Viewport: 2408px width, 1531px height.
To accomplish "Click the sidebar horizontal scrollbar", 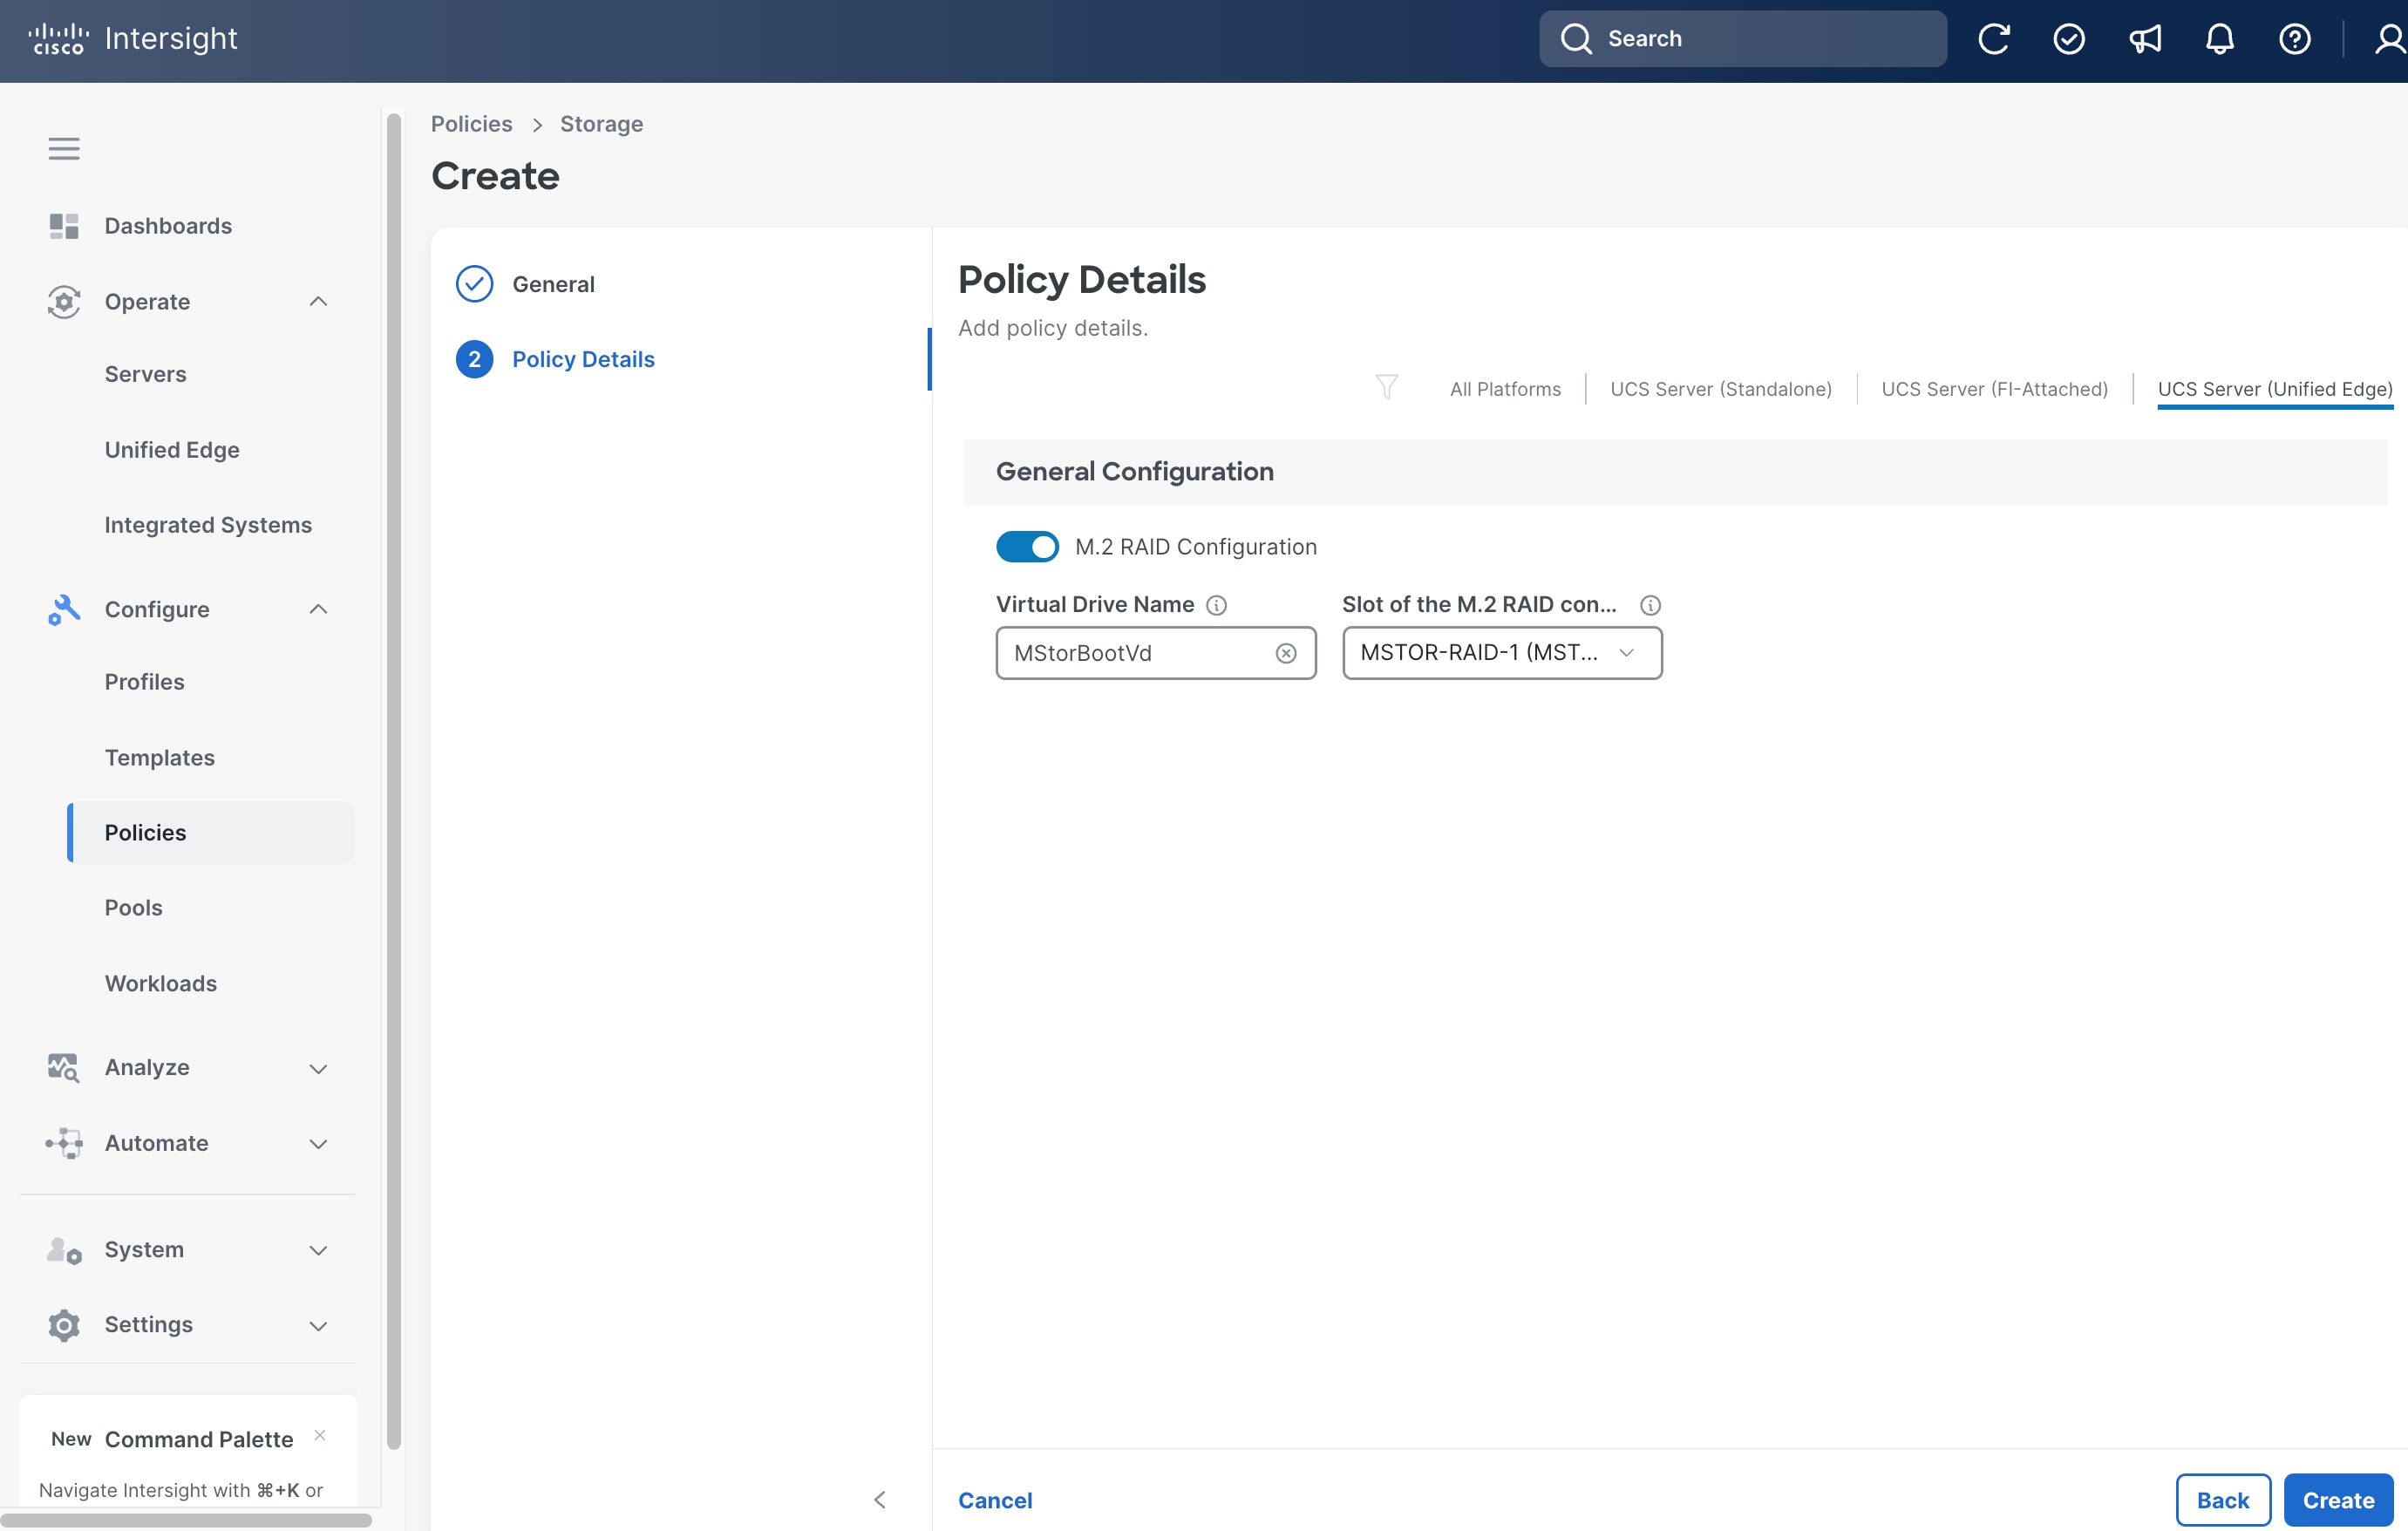I will tap(186, 1520).
